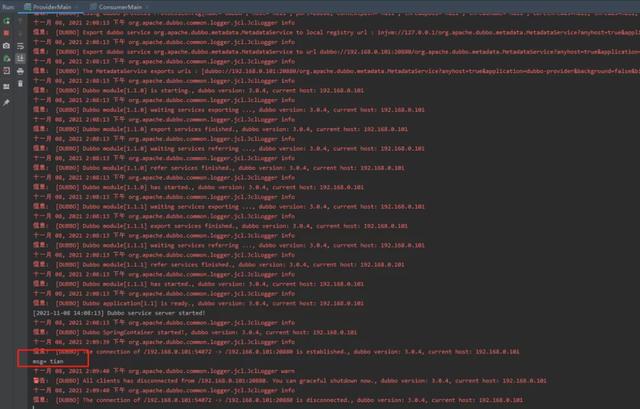Click 'Dubbo module[1.1.0] has started' line
This screenshot has height=409, width=640.
tap(198, 187)
